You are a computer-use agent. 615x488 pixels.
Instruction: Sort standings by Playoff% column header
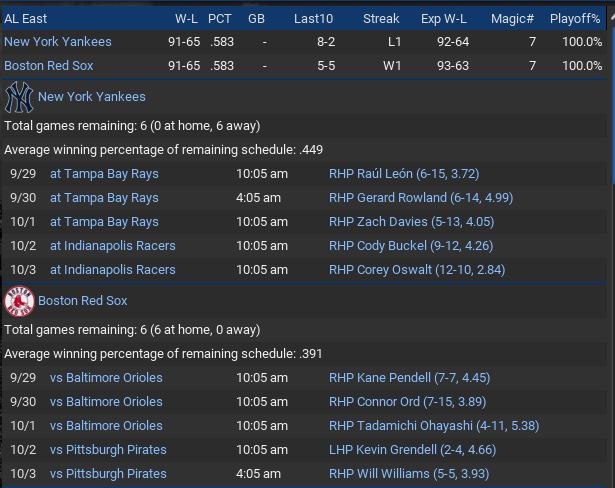tap(575, 18)
